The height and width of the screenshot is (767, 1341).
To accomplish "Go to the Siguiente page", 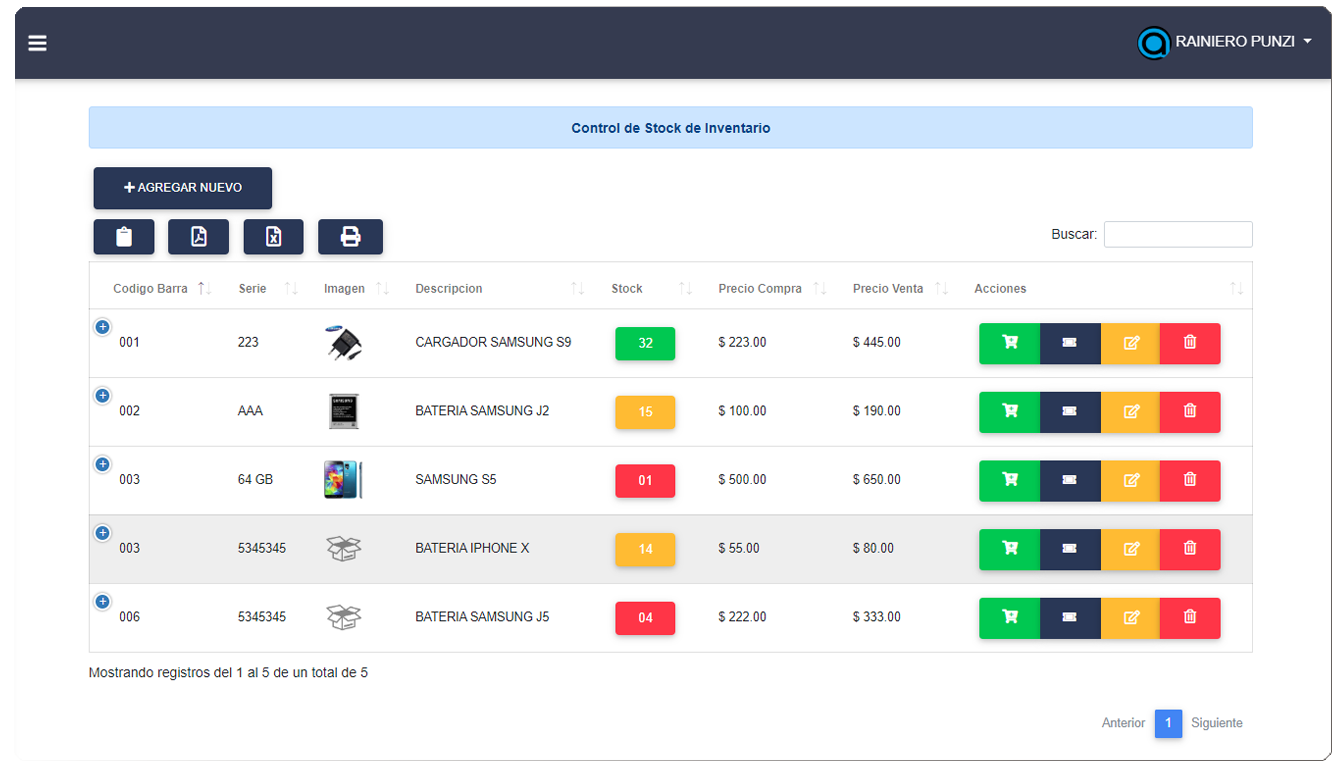I will pyautogui.click(x=1216, y=723).
